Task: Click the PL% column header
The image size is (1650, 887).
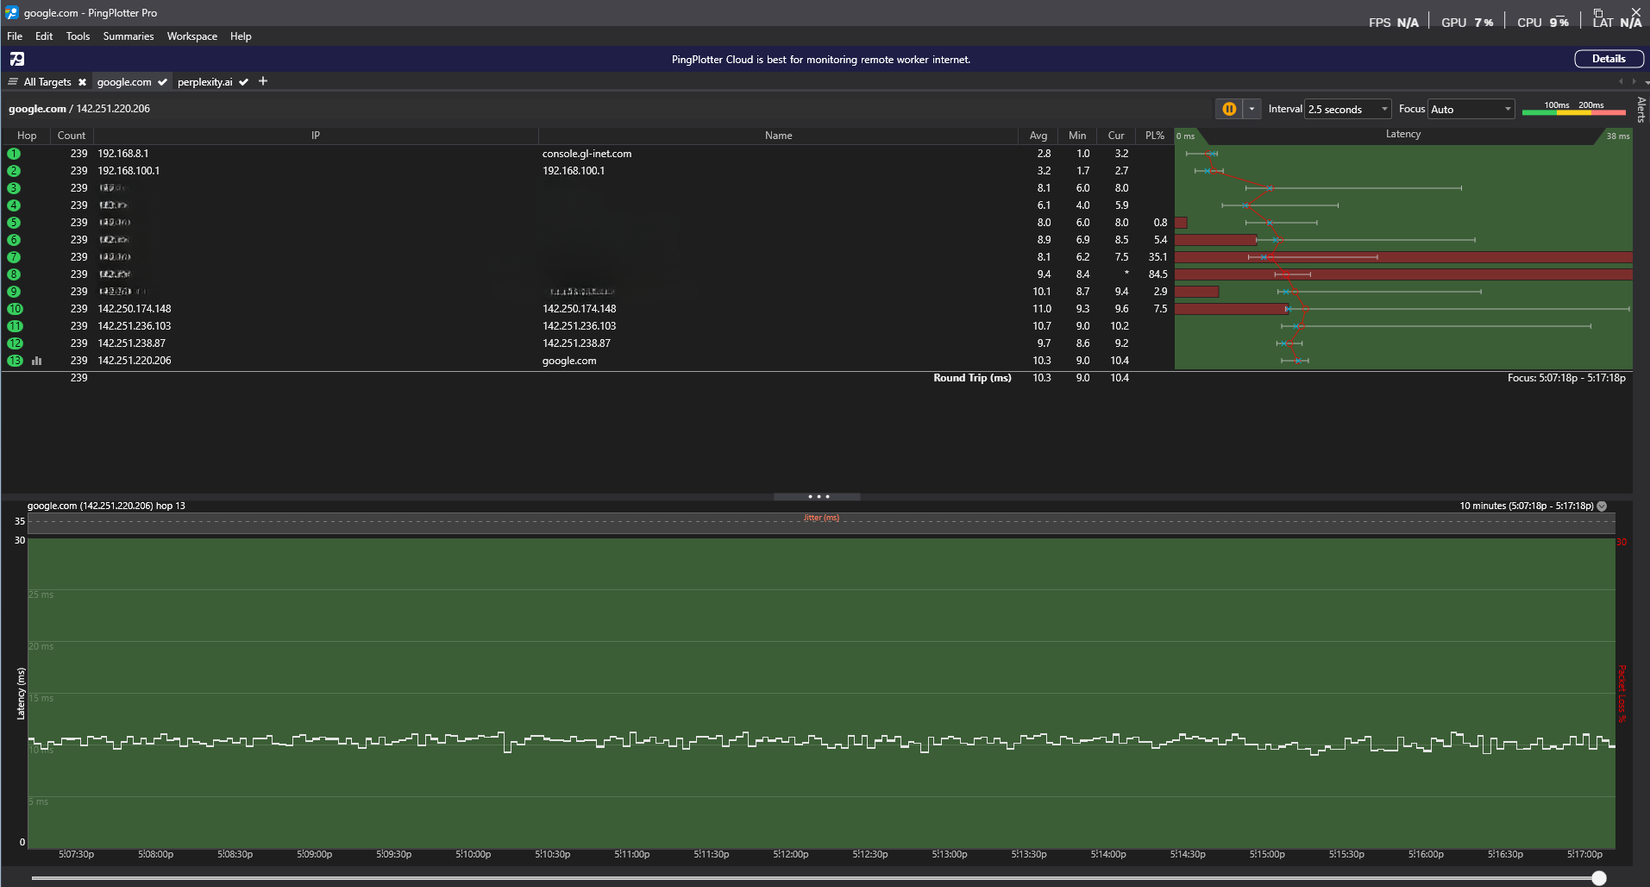Action: pyautogui.click(x=1155, y=135)
